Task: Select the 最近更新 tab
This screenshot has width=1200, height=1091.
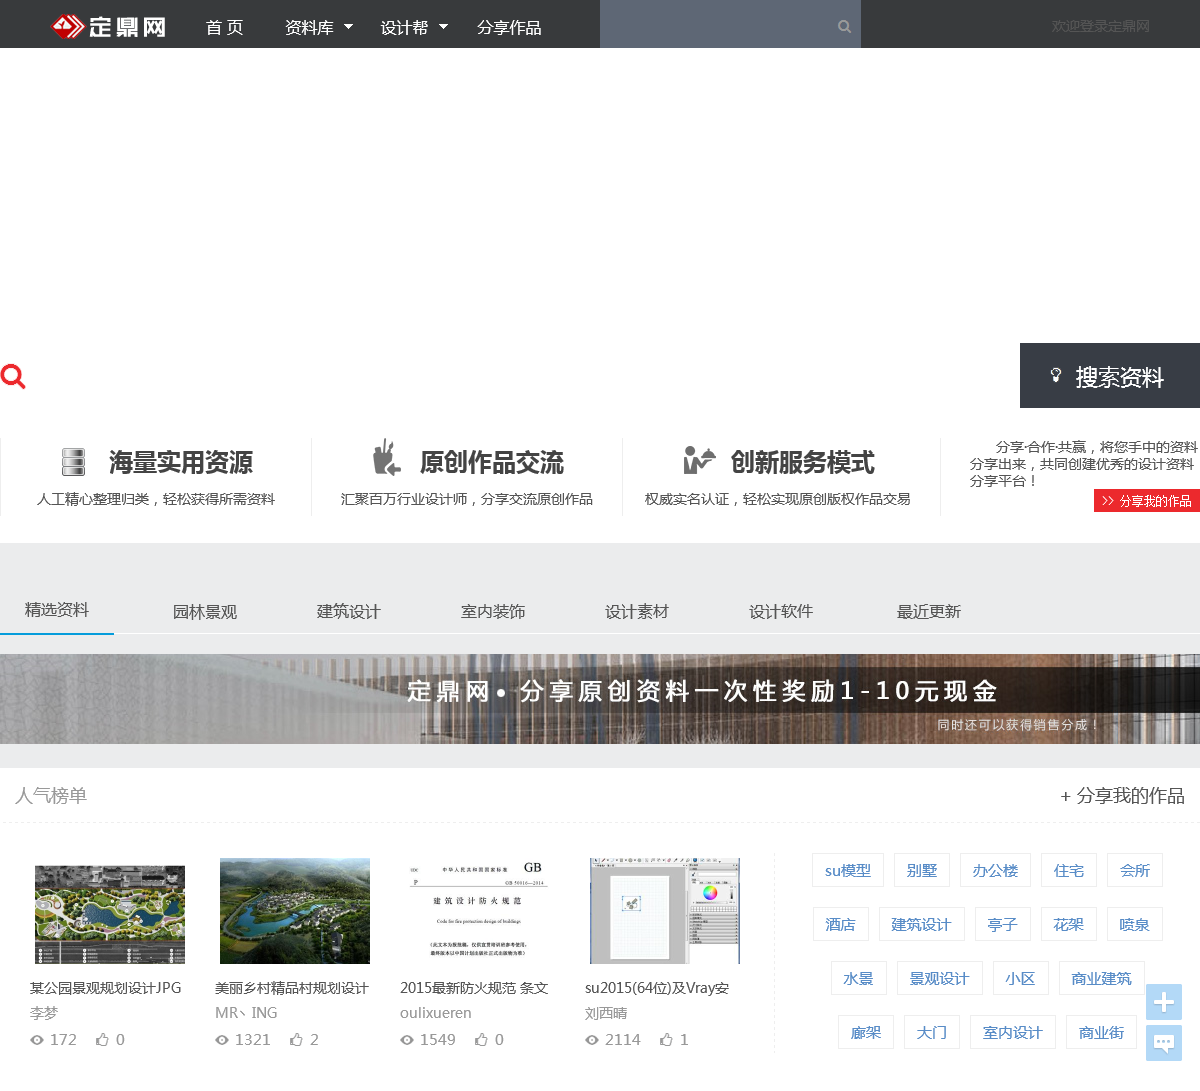Action: (x=929, y=612)
